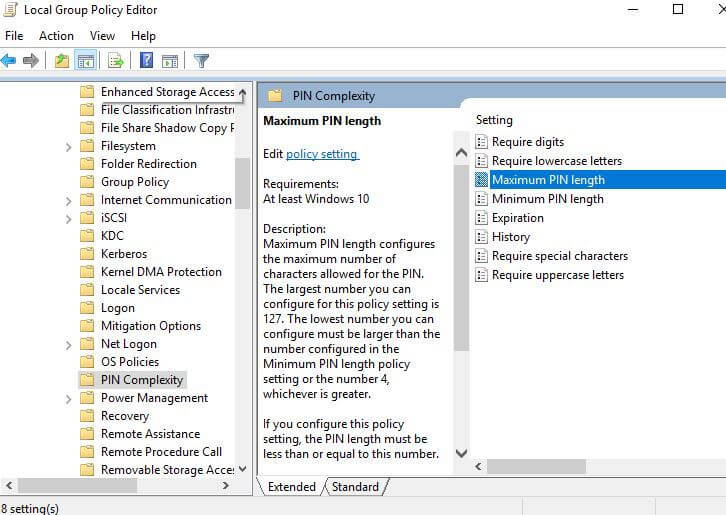Select the Minimum PIN length setting

547,199
